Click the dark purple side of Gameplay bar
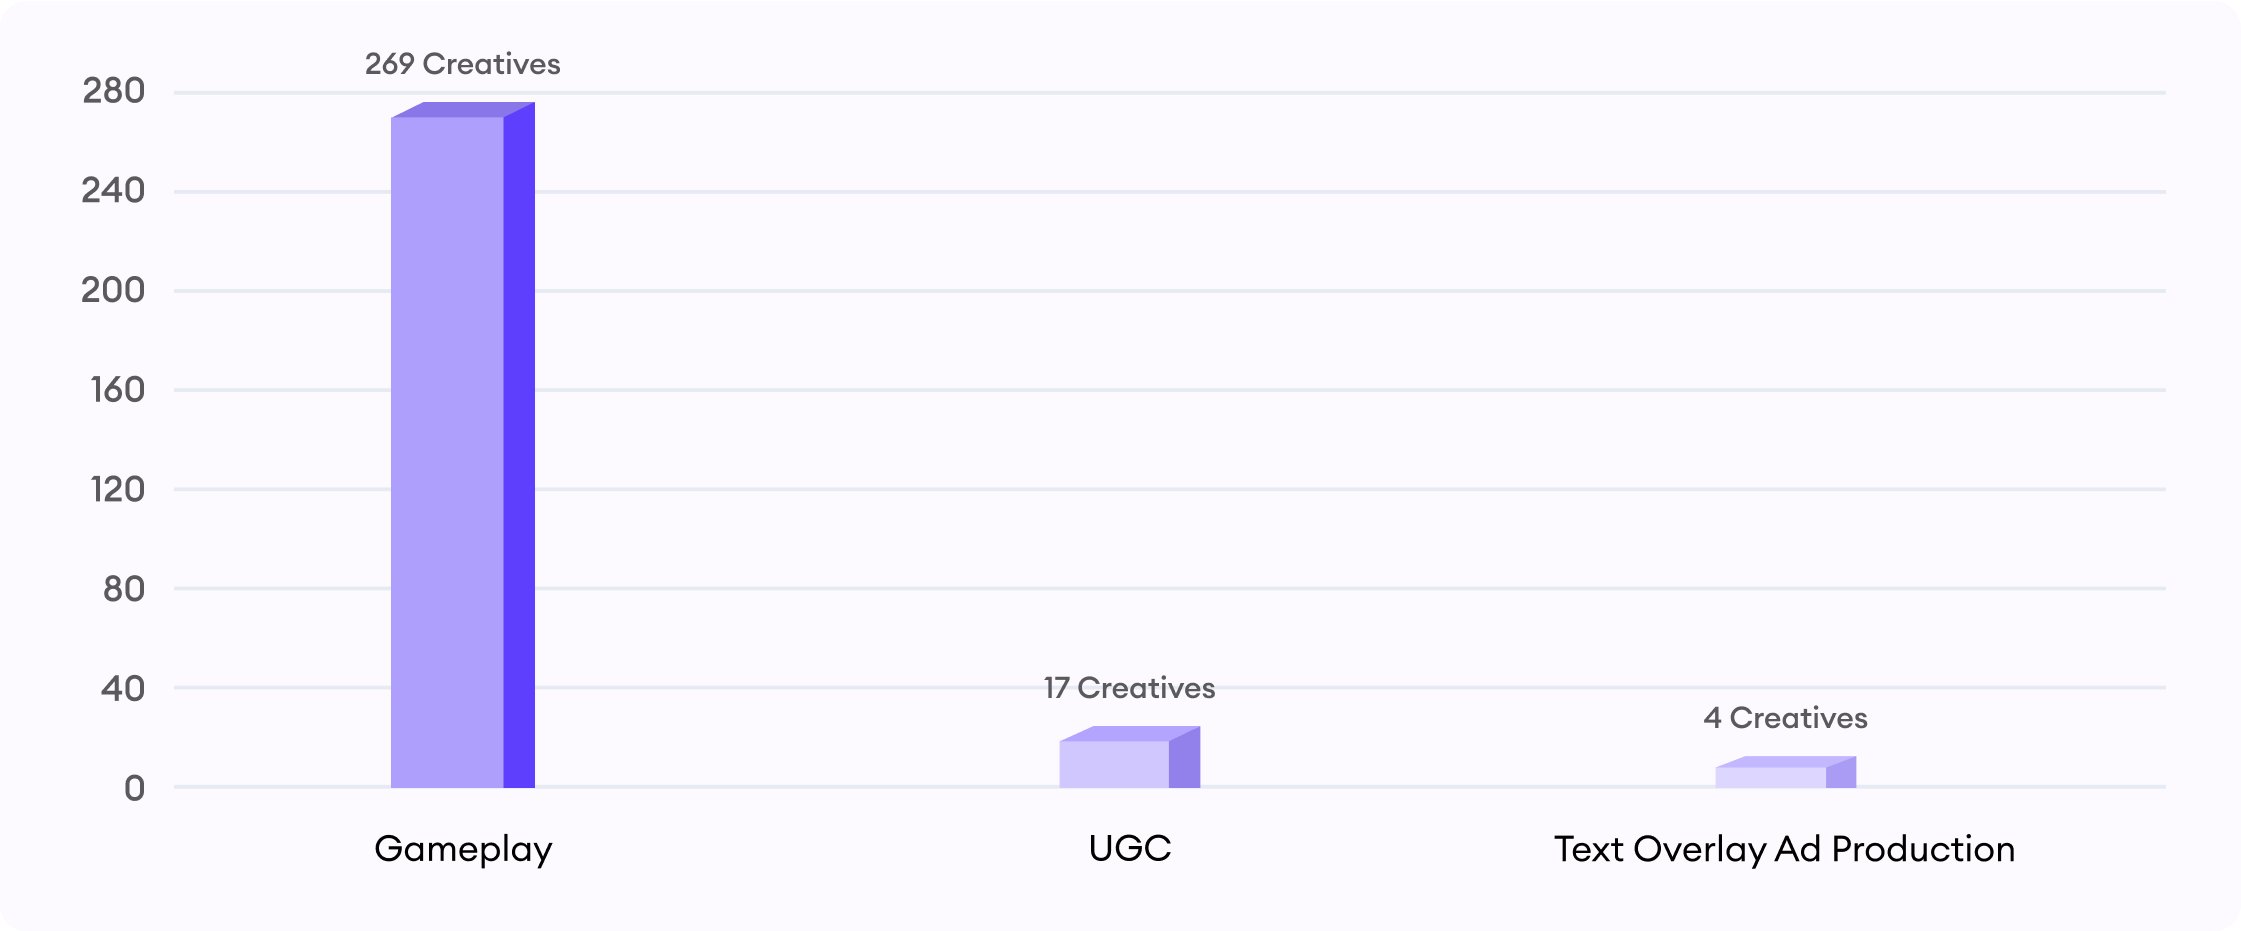Screen dimensions: 2241x931 click(519, 445)
